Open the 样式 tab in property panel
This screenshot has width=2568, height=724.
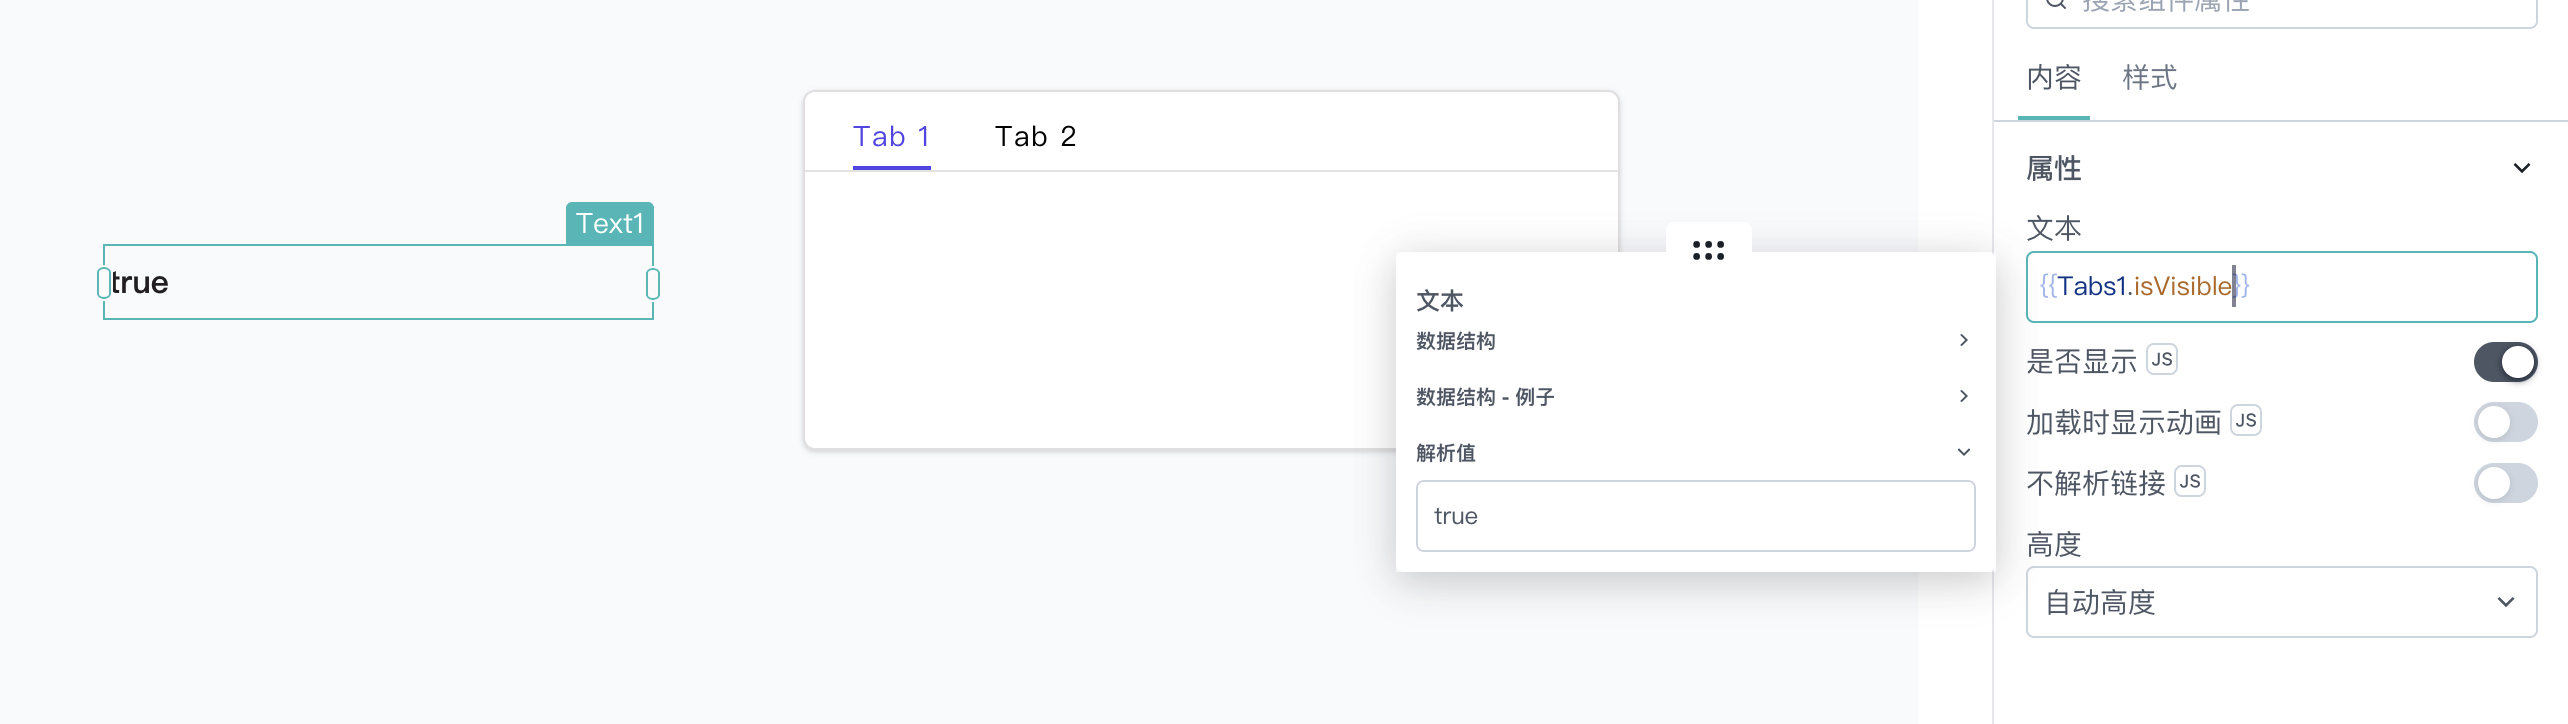point(2149,78)
